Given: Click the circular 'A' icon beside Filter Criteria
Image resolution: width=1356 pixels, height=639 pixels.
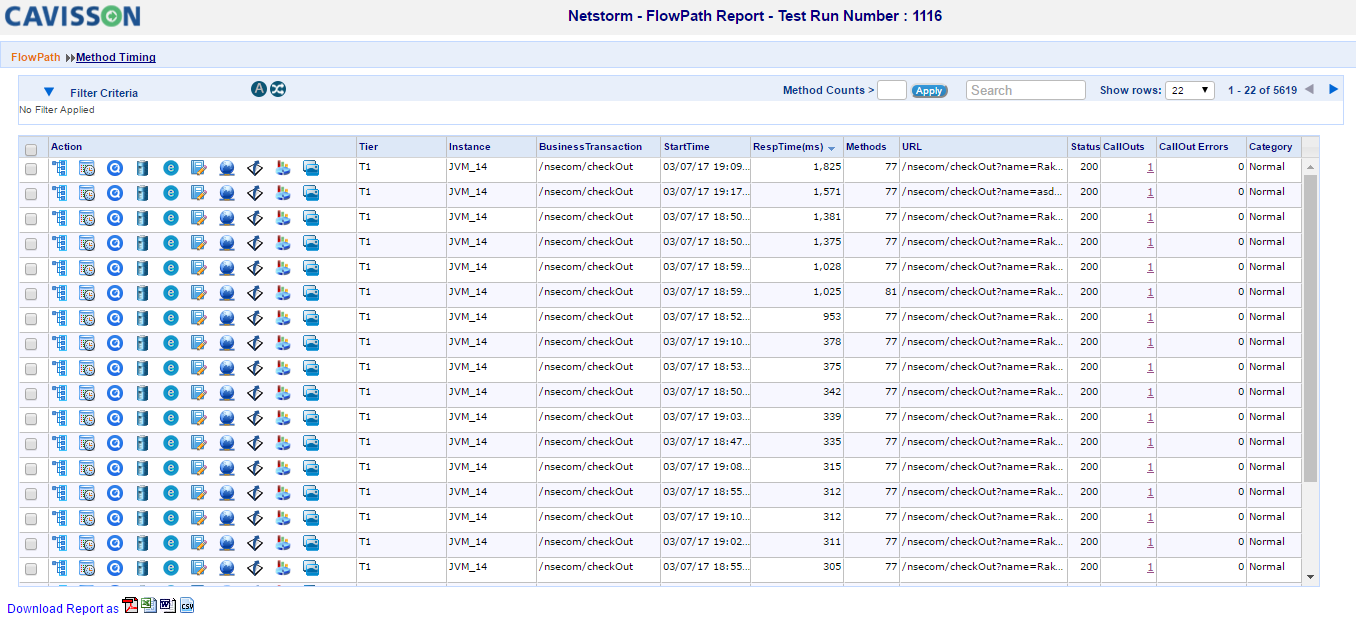Looking at the screenshot, I should [x=259, y=89].
